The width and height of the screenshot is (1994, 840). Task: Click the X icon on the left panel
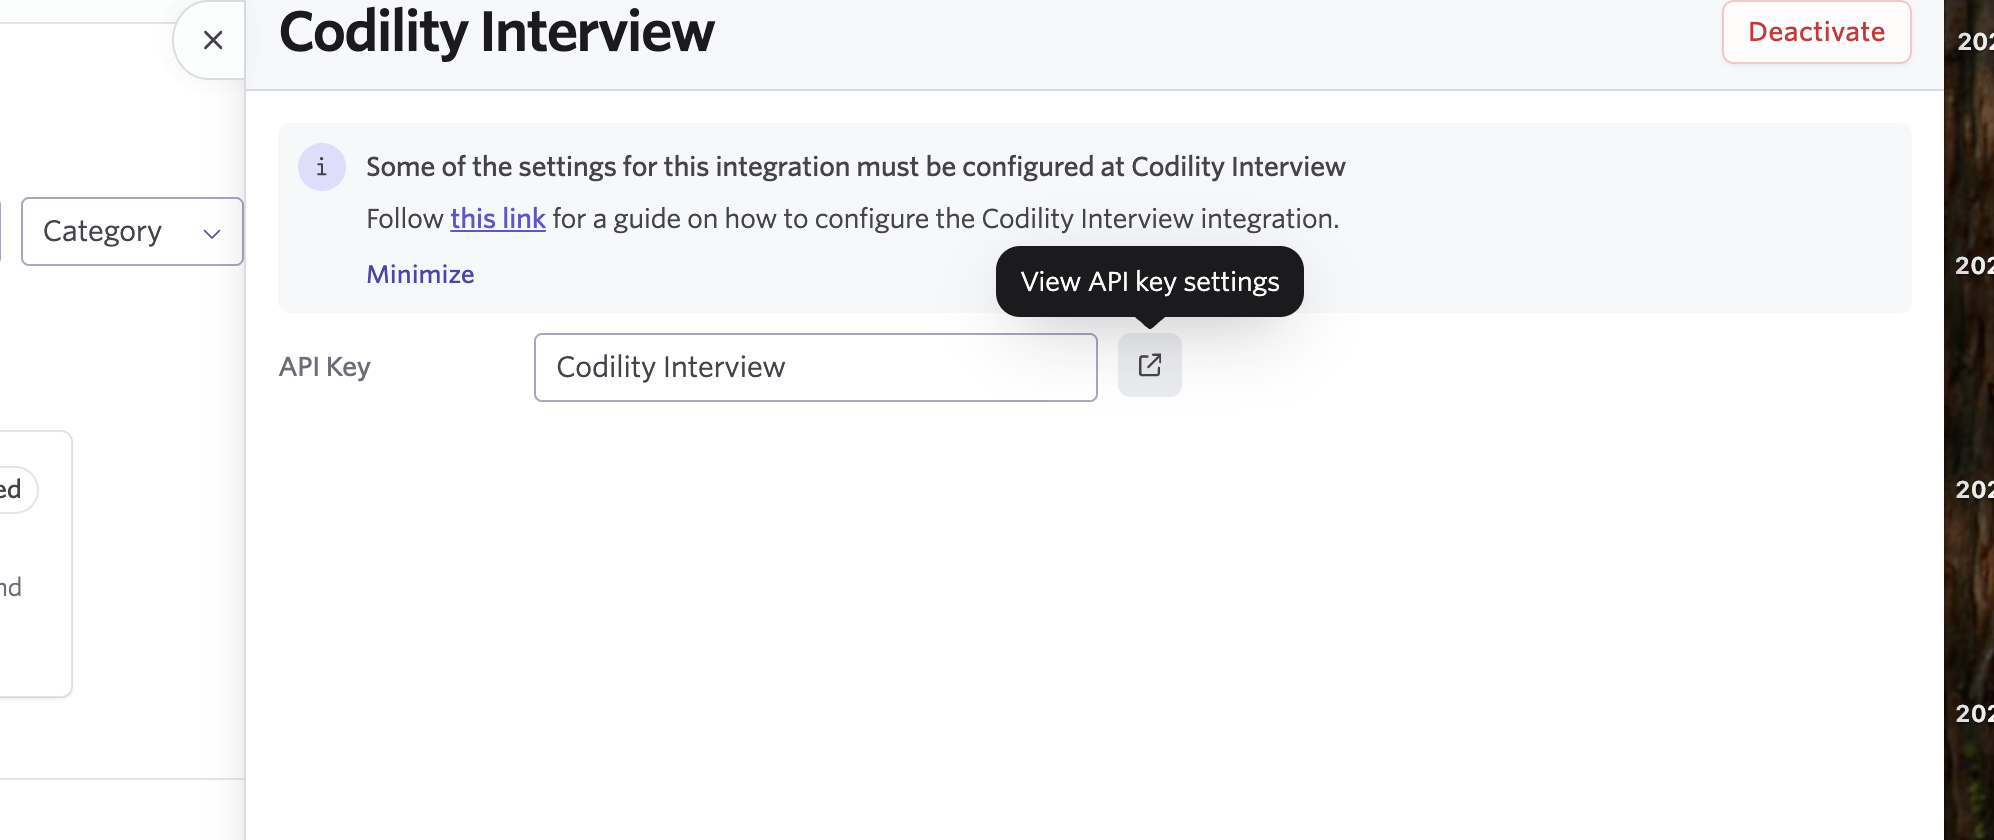(x=212, y=40)
